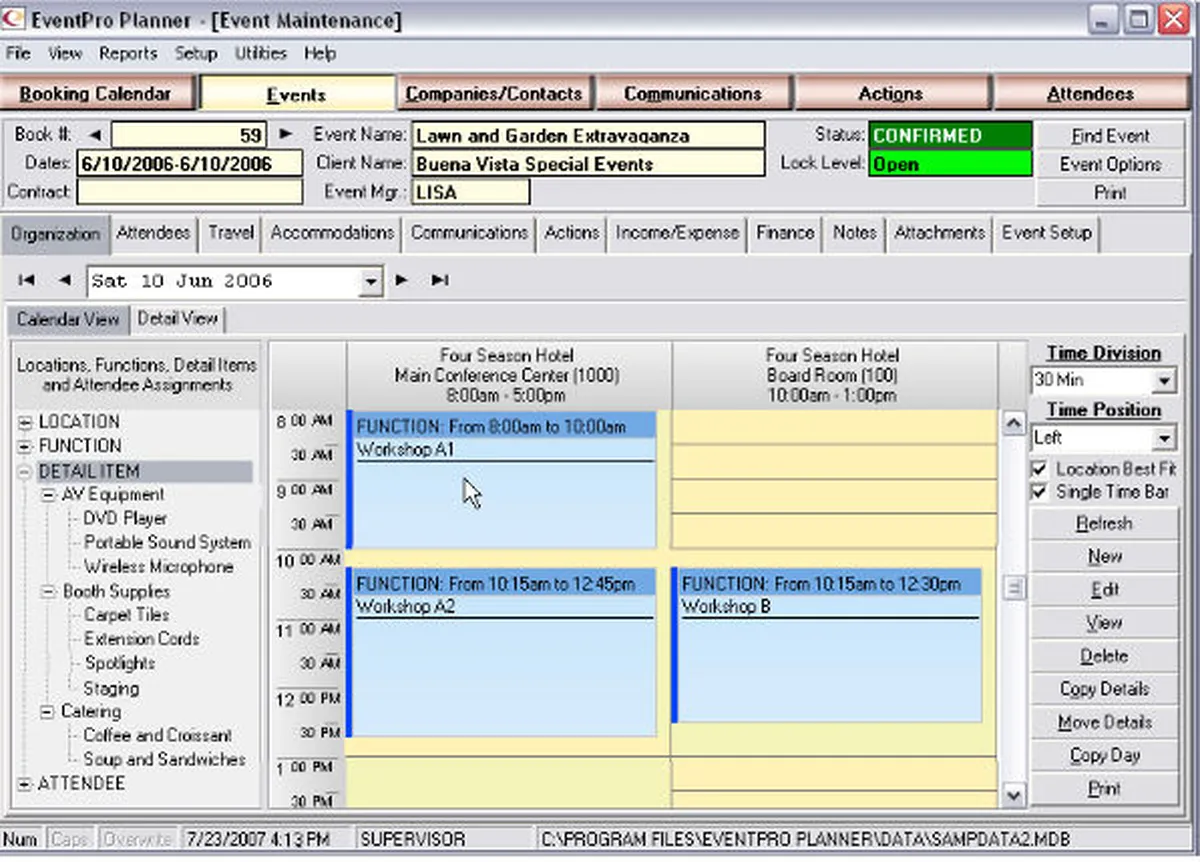Go to previous booking number arrow
This screenshot has width=1200, height=862.
(x=95, y=134)
